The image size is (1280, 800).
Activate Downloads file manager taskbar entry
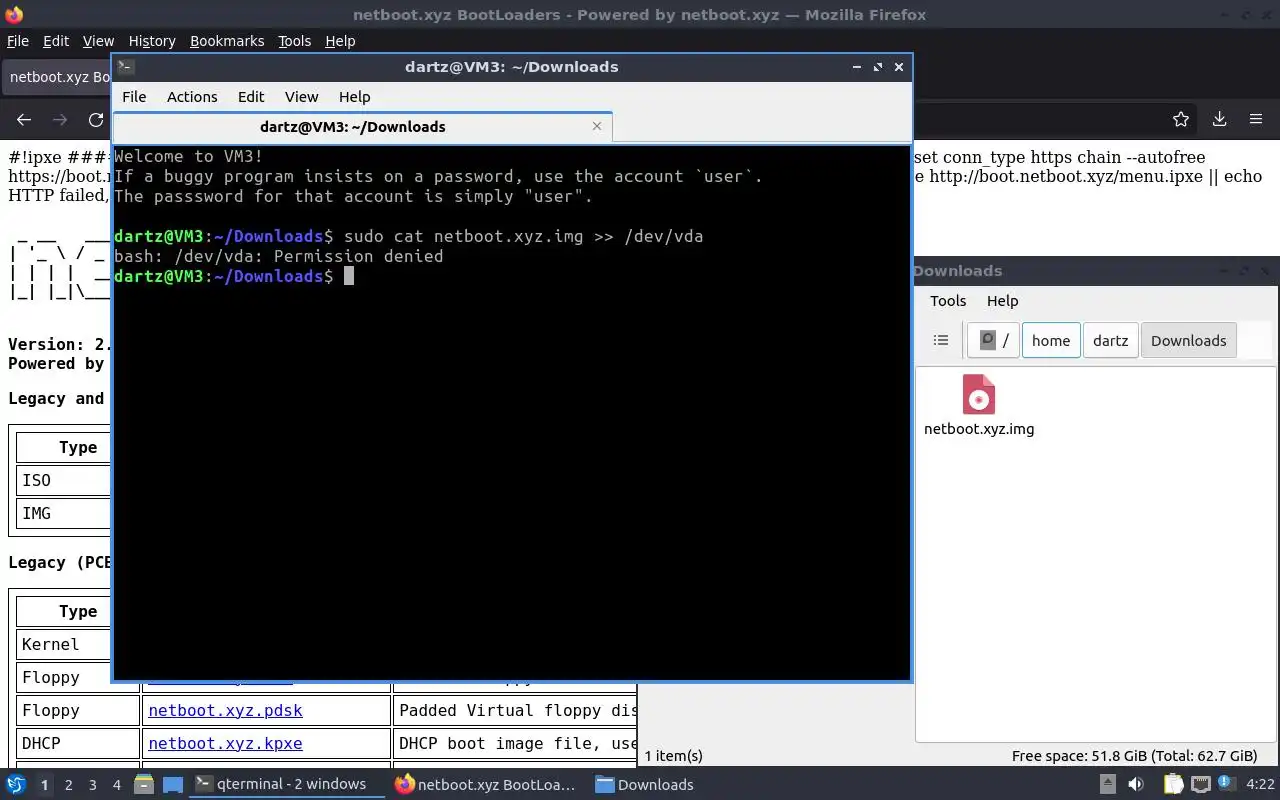[x=645, y=784]
